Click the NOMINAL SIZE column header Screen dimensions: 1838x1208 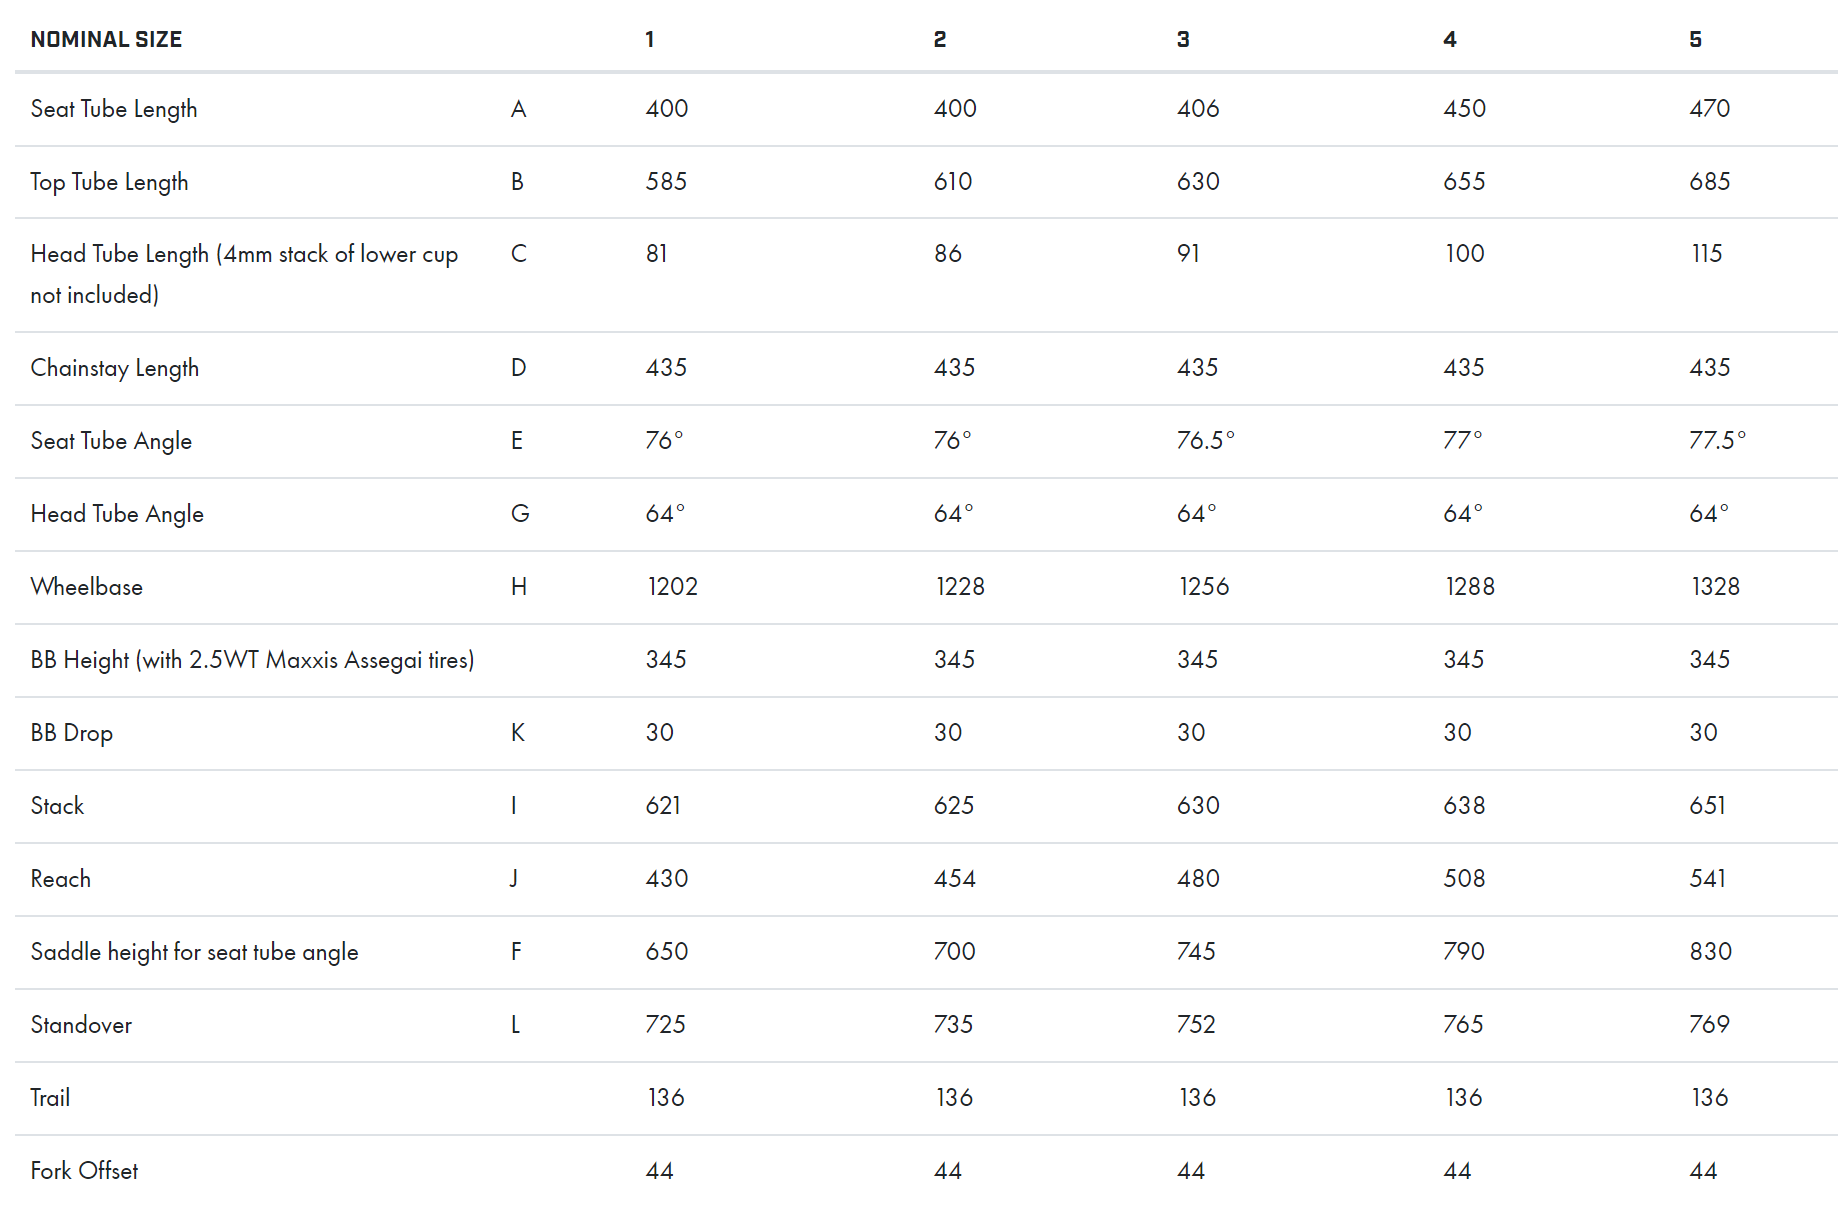pyautogui.click(x=106, y=39)
